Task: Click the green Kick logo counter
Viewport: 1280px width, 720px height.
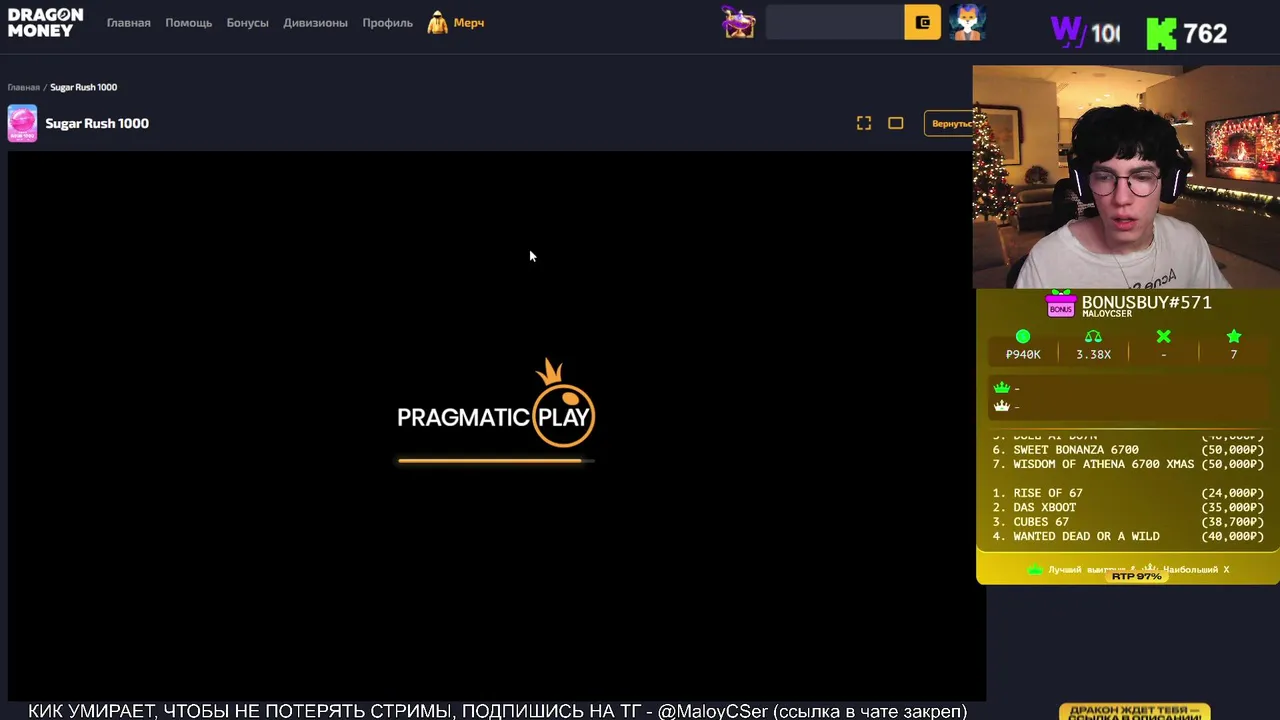Action: pyautogui.click(x=1161, y=33)
